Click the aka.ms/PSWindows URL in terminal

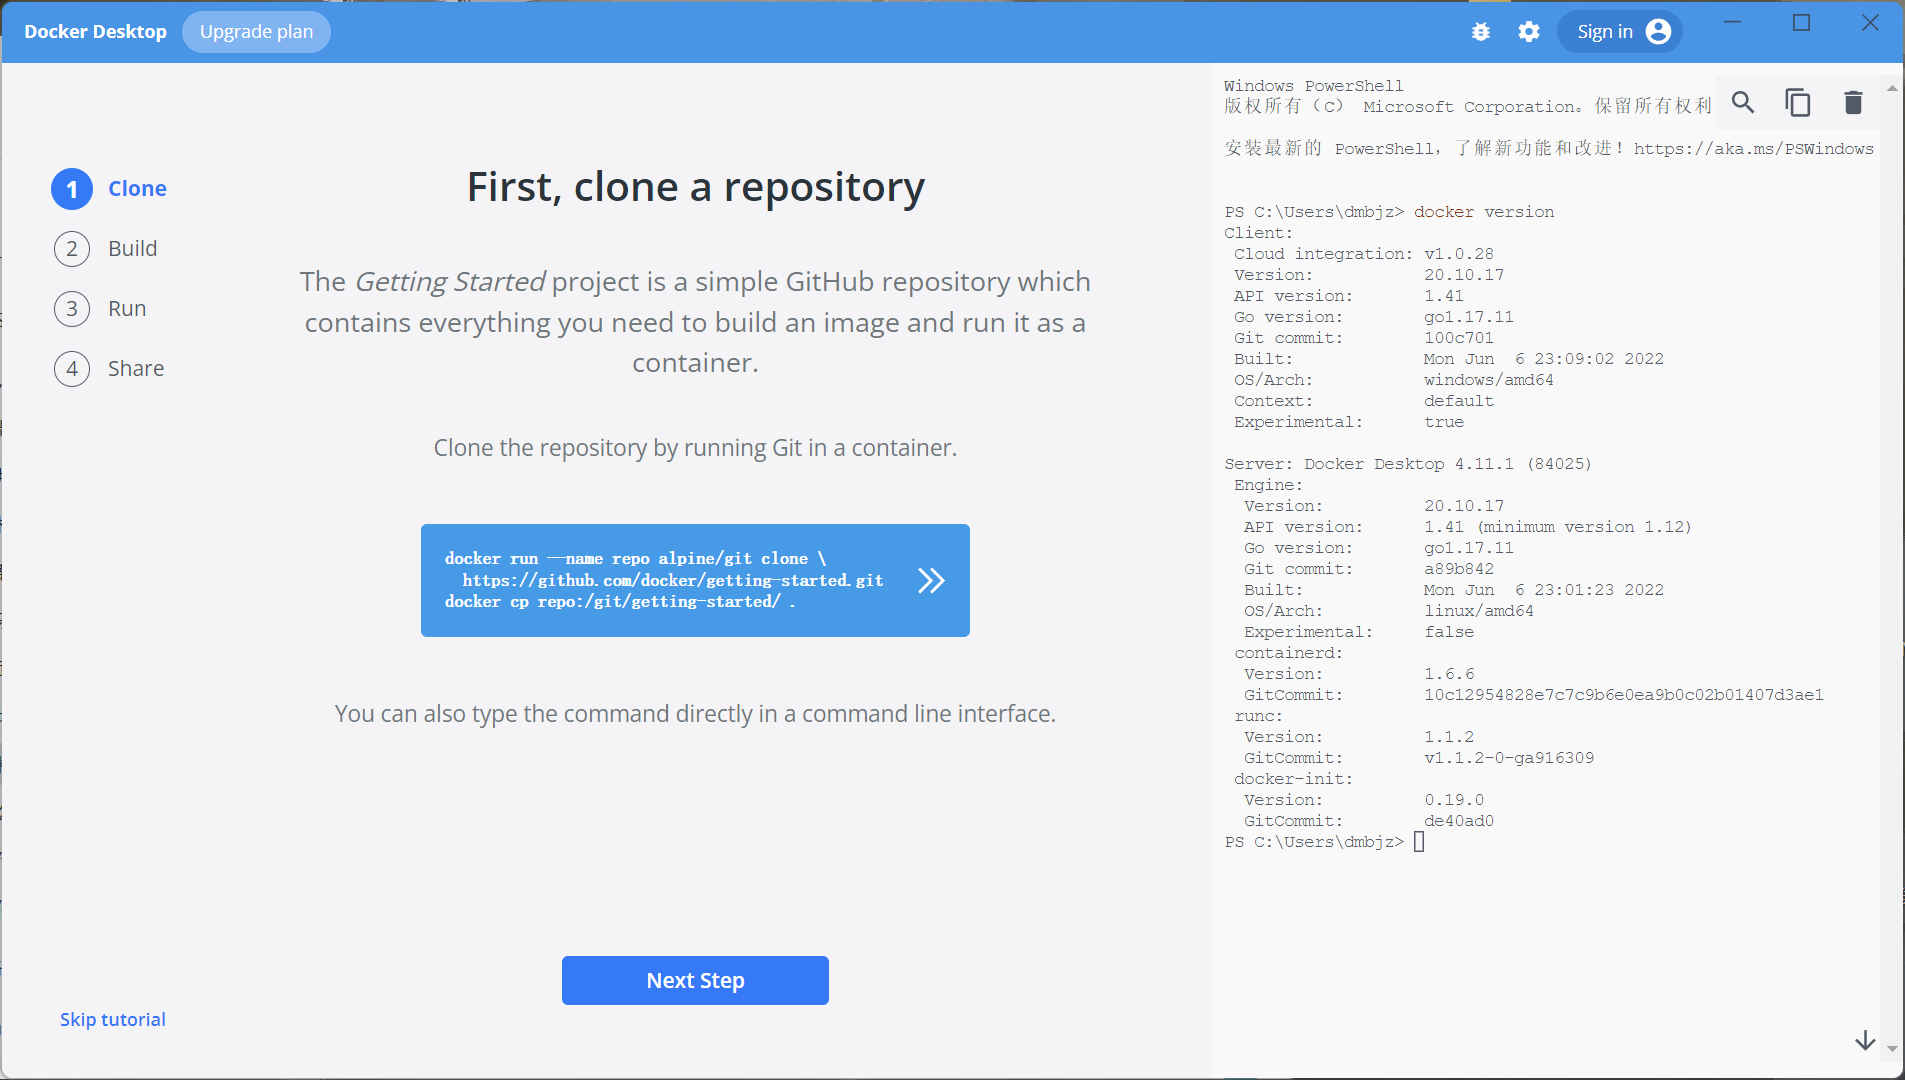1754,149
